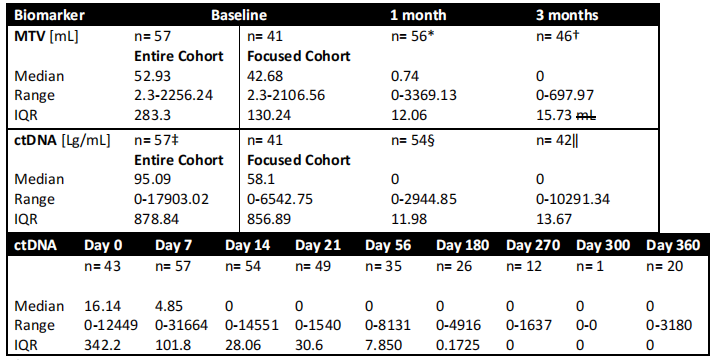Click the 1 month column header
Screen dimensions: 712x360
[418, 15]
